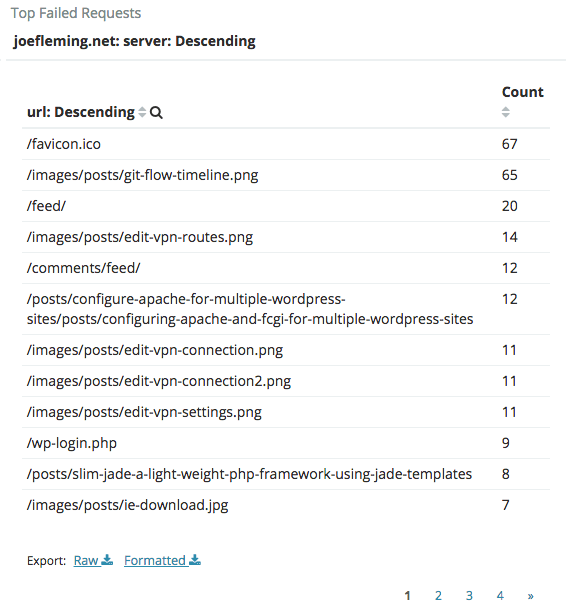573x612 pixels.
Task: Select the /favicon.ico row
Action: 286,144
